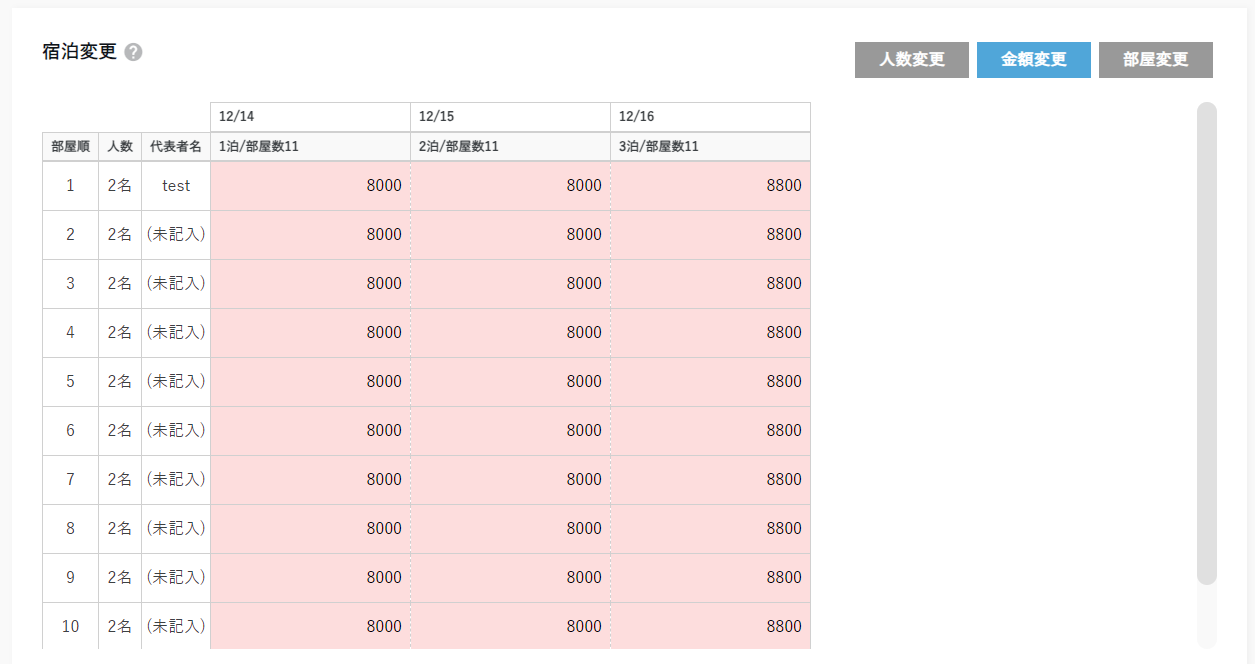Click the help icon next to 宿泊変更
Screen dimensions: 1255x664
pyautogui.click(x=134, y=53)
